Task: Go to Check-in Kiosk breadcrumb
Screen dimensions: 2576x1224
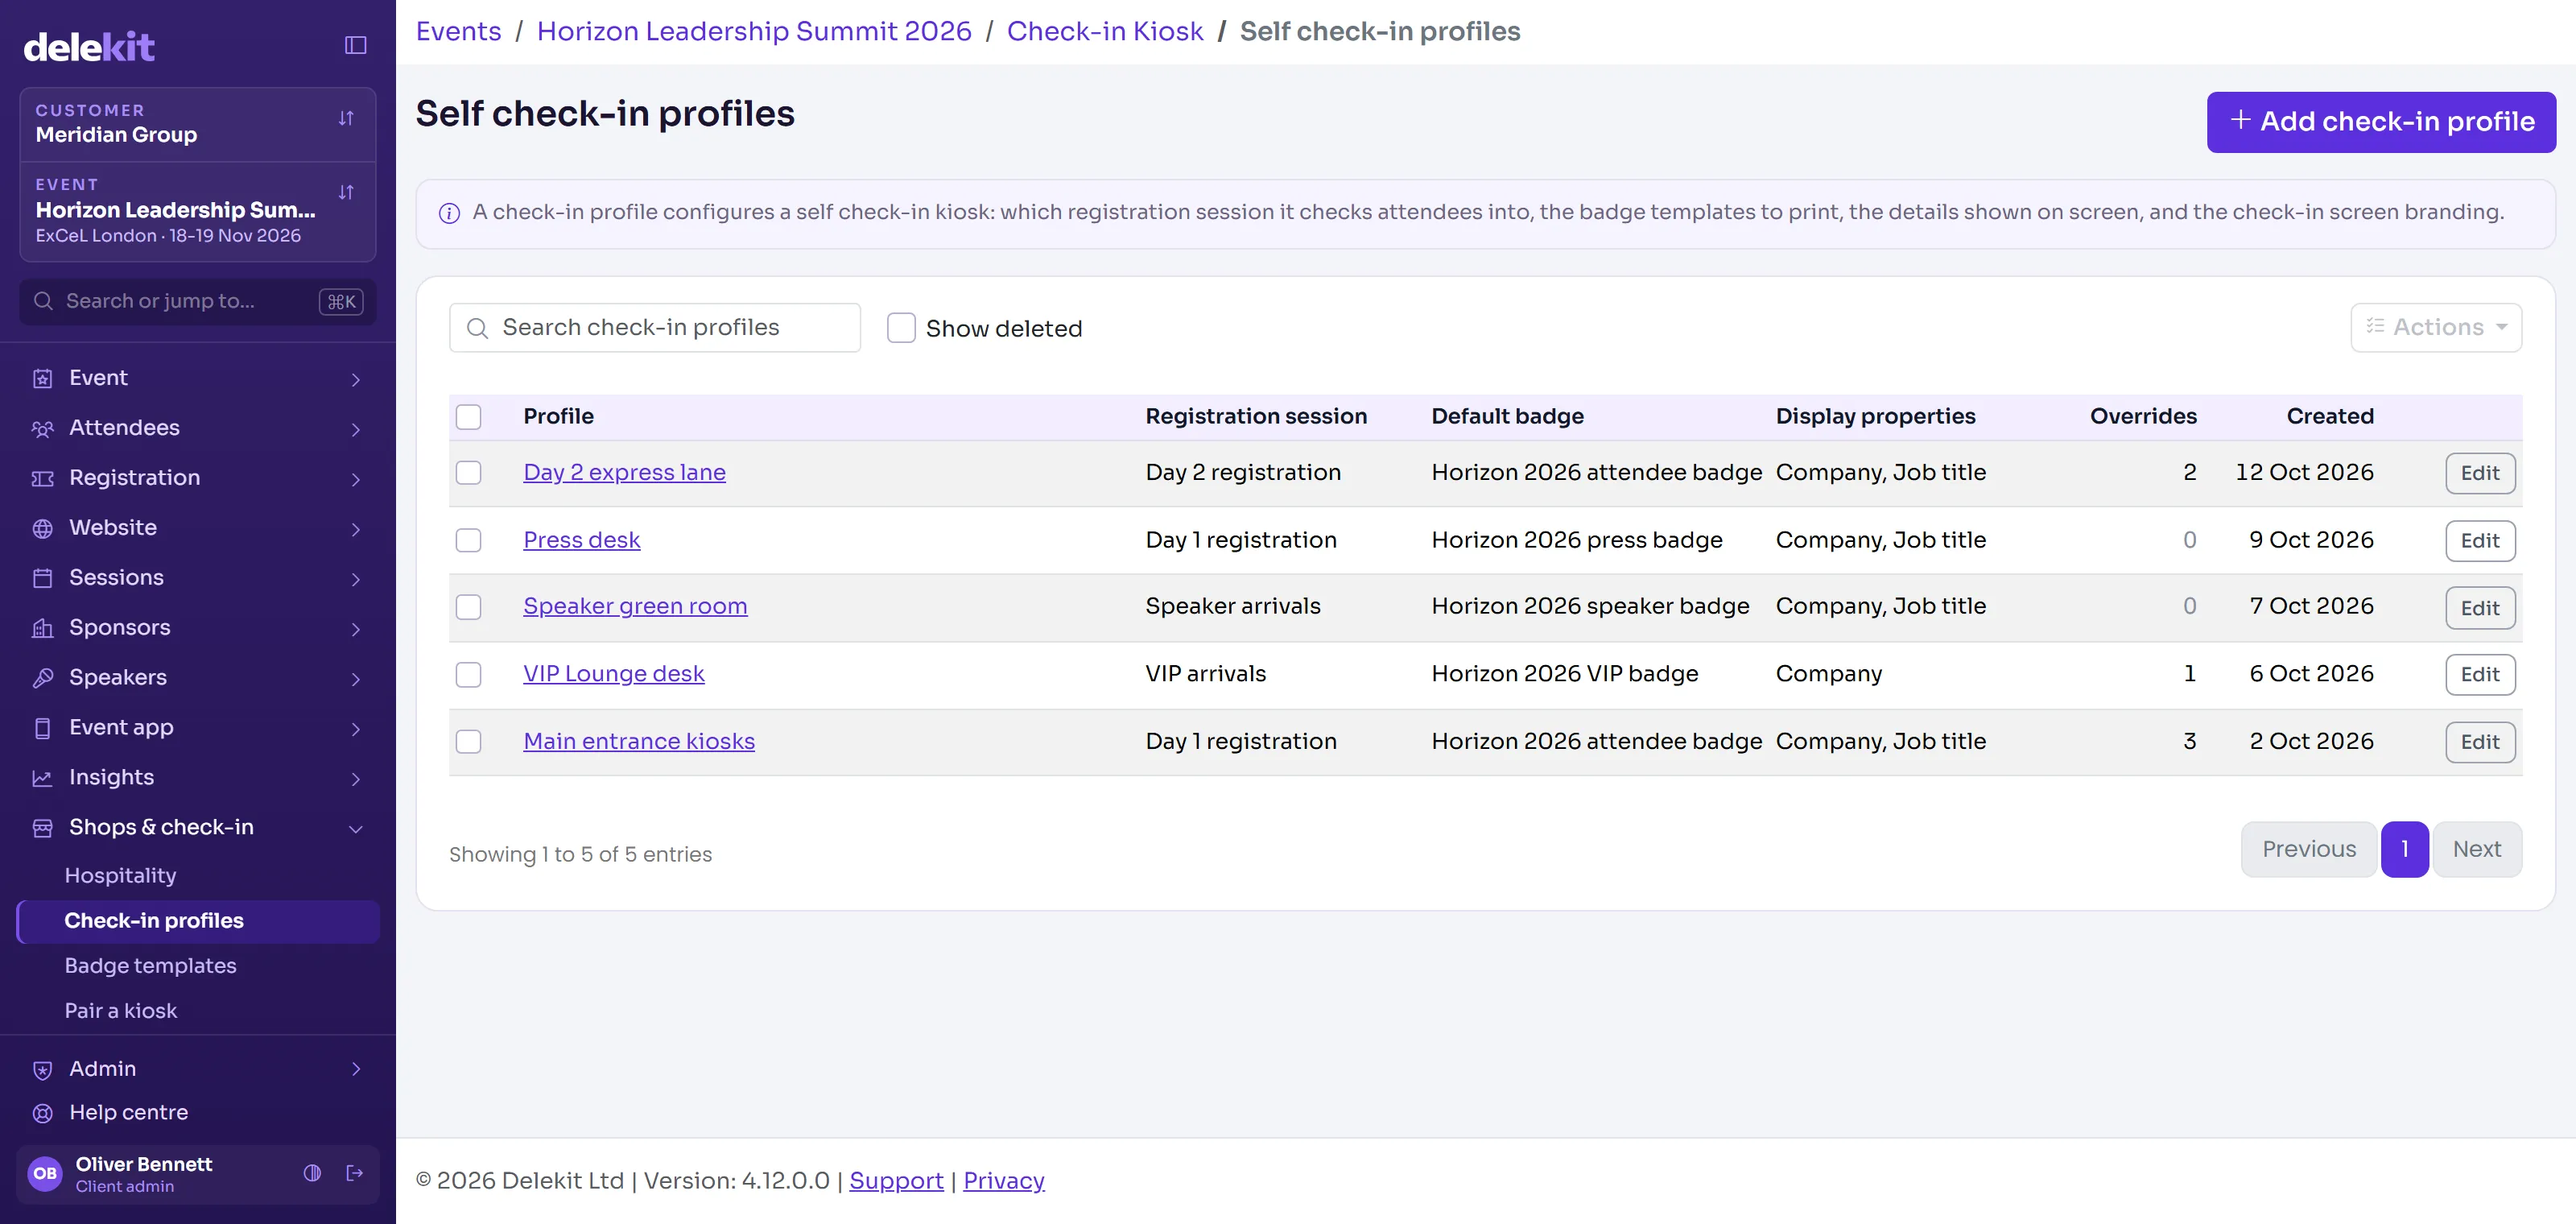Action: (1104, 32)
